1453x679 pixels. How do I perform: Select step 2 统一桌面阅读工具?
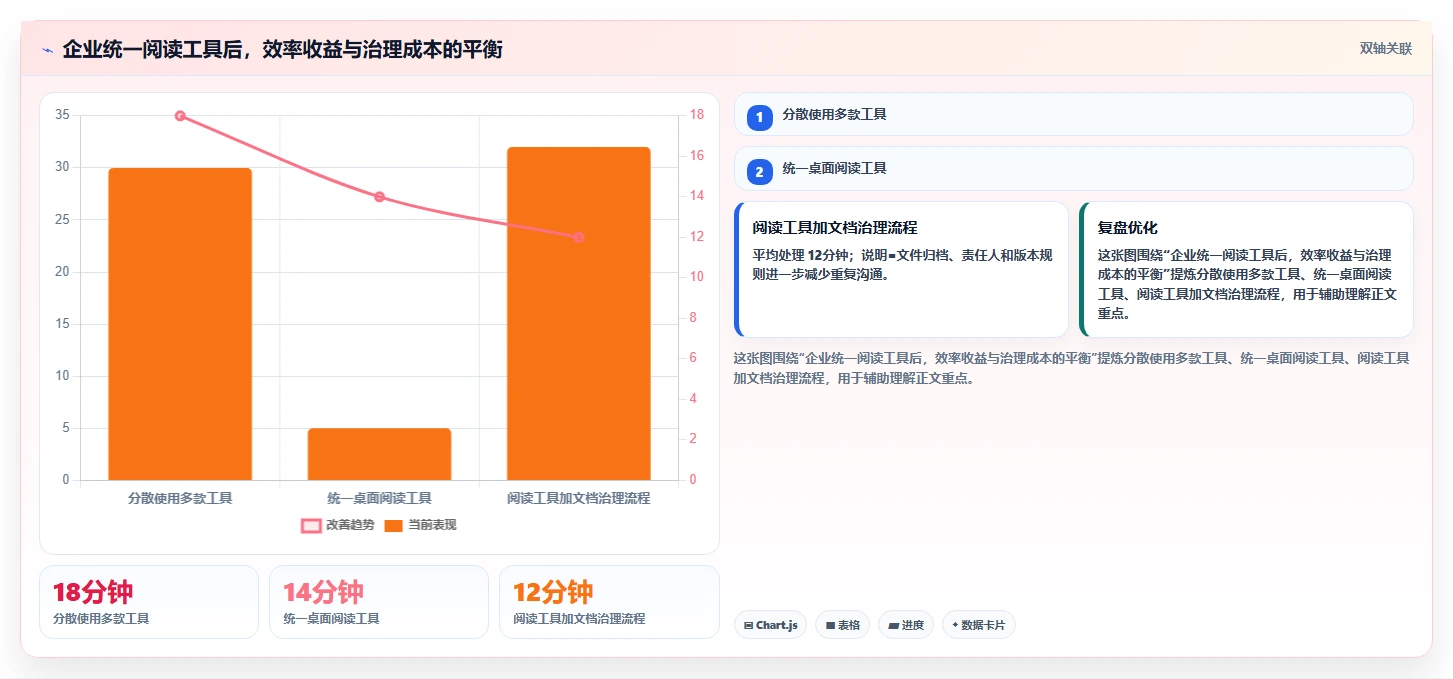(1073, 169)
